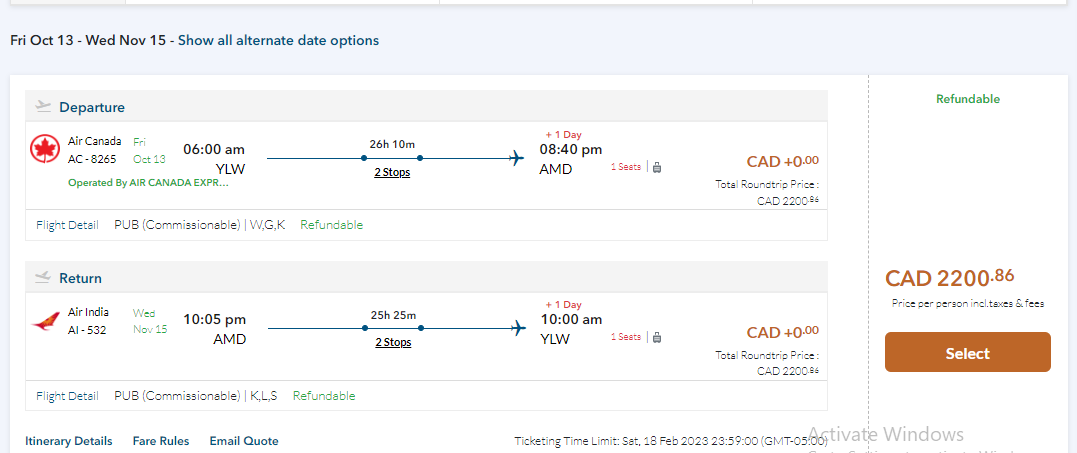Click the Refundable link in return fare row
Viewport: 1077px width, 453px height.
click(324, 395)
